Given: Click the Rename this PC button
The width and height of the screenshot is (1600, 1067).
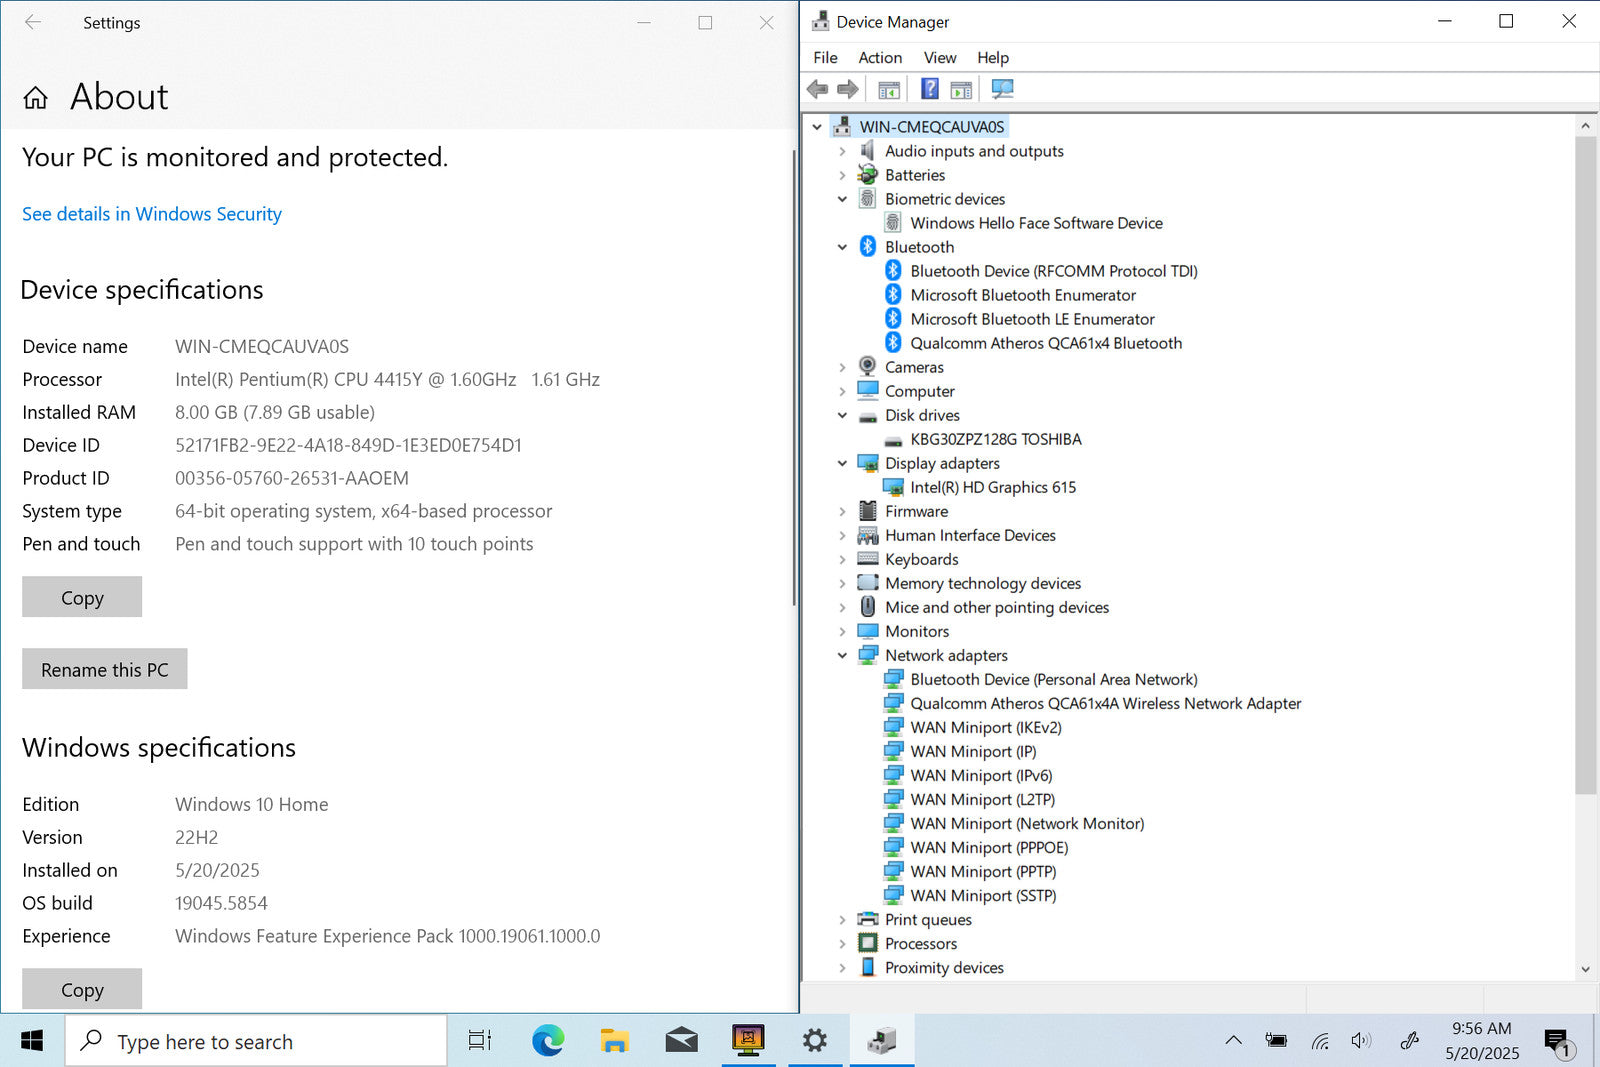Looking at the screenshot, I should (104, 669).
